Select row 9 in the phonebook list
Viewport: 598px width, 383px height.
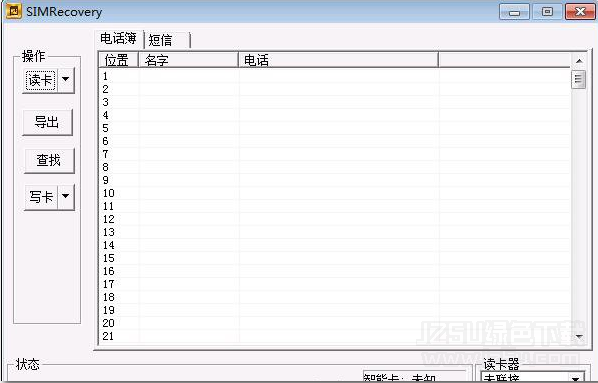click(334, 180)
